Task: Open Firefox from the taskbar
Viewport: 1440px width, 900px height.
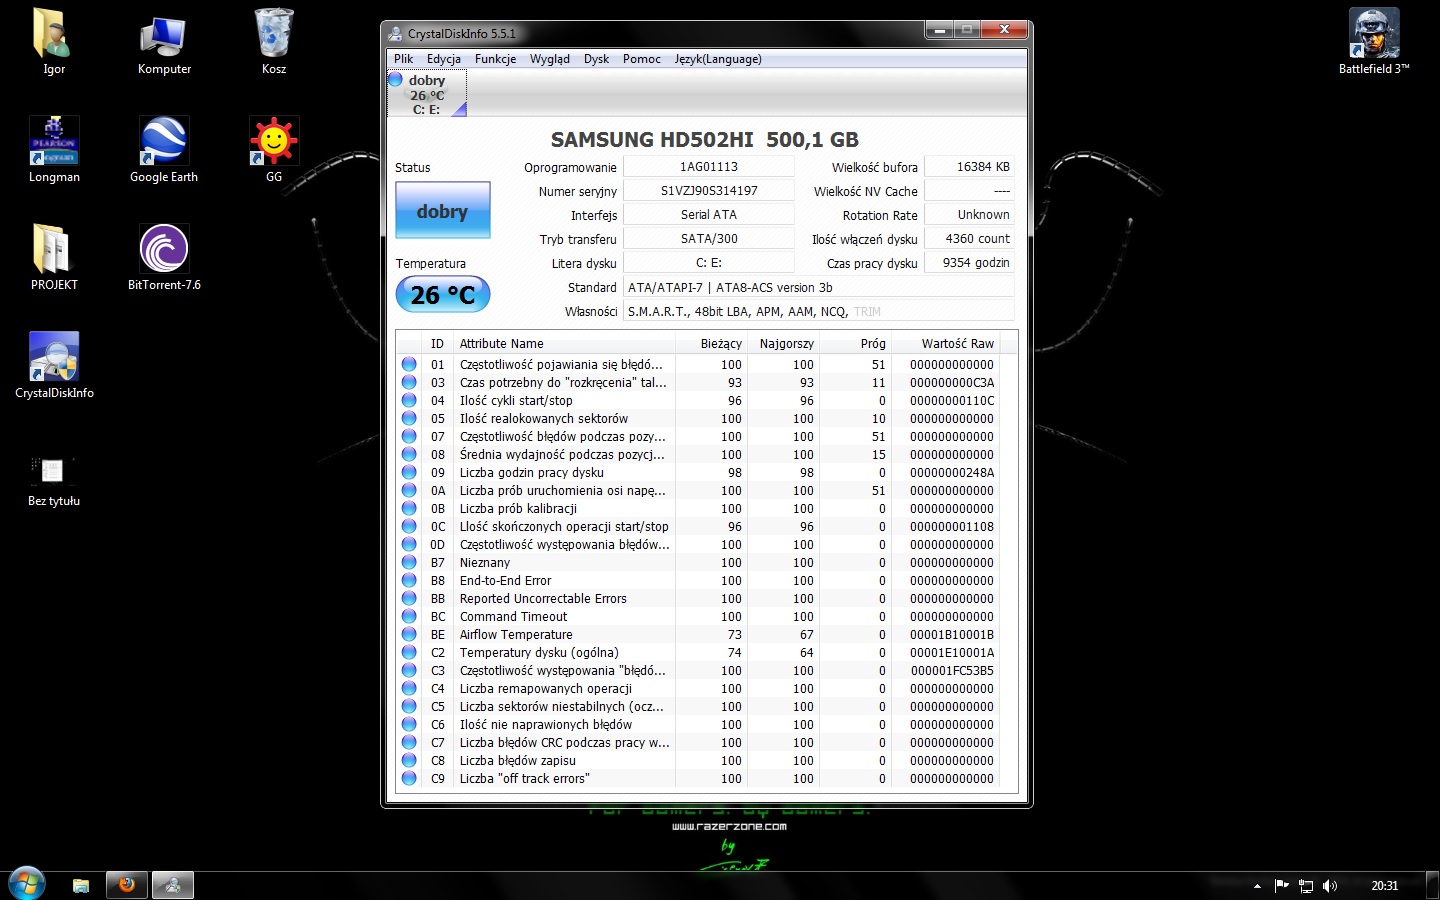Action: coord(127,885)
